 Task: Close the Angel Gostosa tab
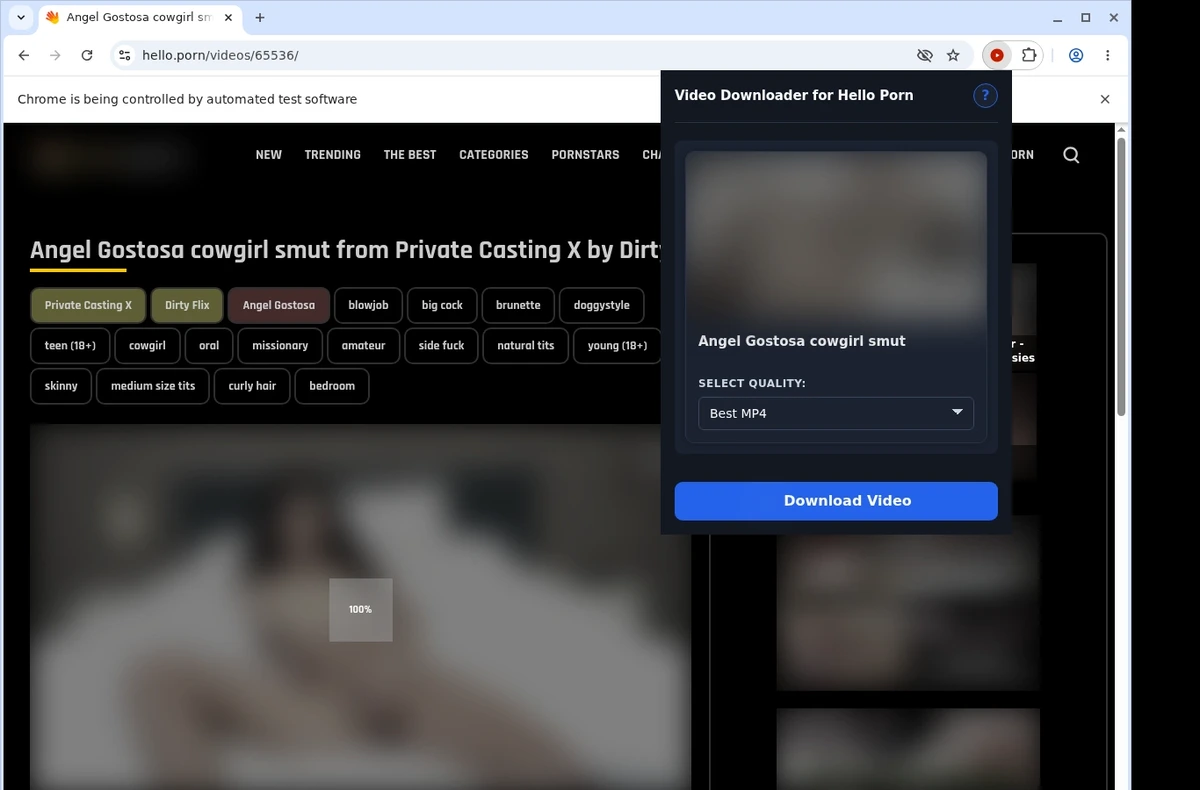pos(228,18)
